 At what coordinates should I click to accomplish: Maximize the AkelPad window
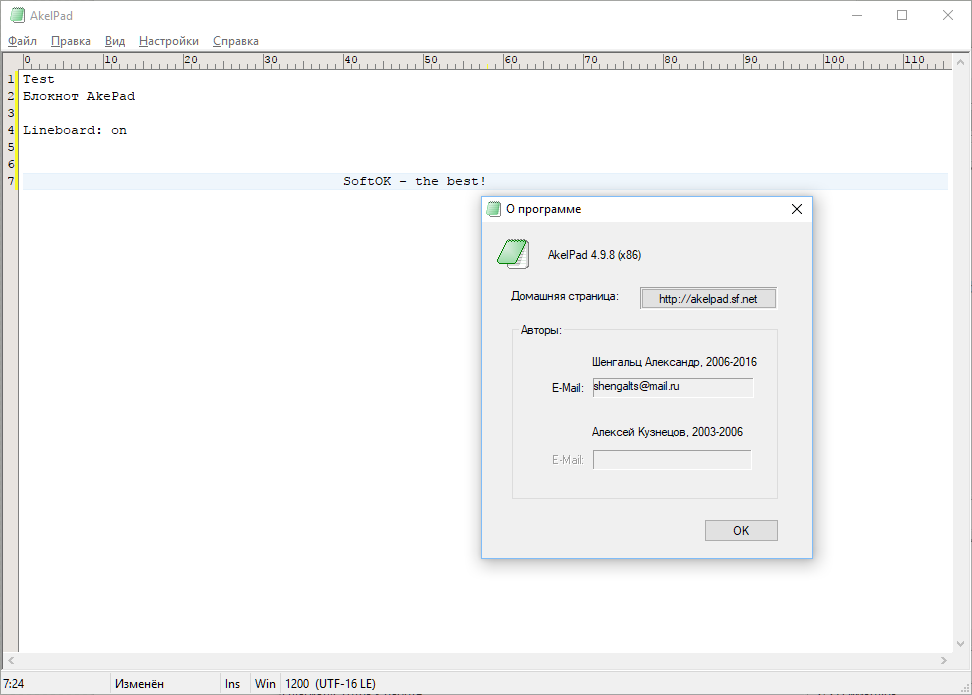(x=902, y=15)
